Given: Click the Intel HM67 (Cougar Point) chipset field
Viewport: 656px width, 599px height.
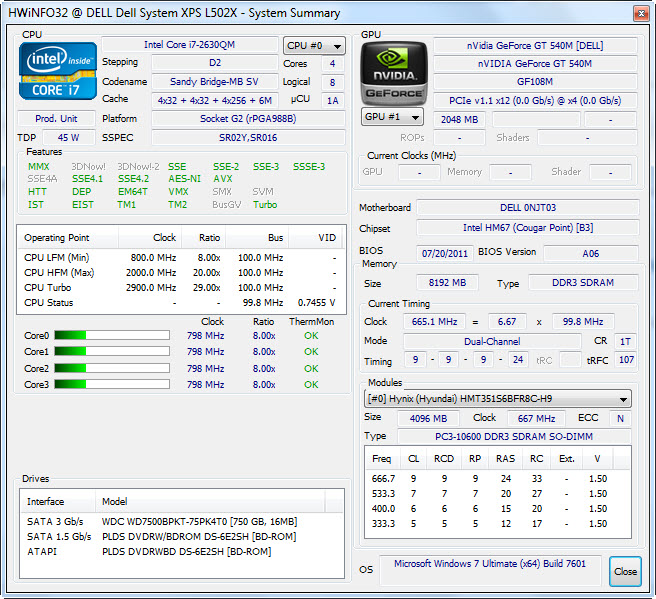Looking at the screenshot, I should click(x=528, y=228).
